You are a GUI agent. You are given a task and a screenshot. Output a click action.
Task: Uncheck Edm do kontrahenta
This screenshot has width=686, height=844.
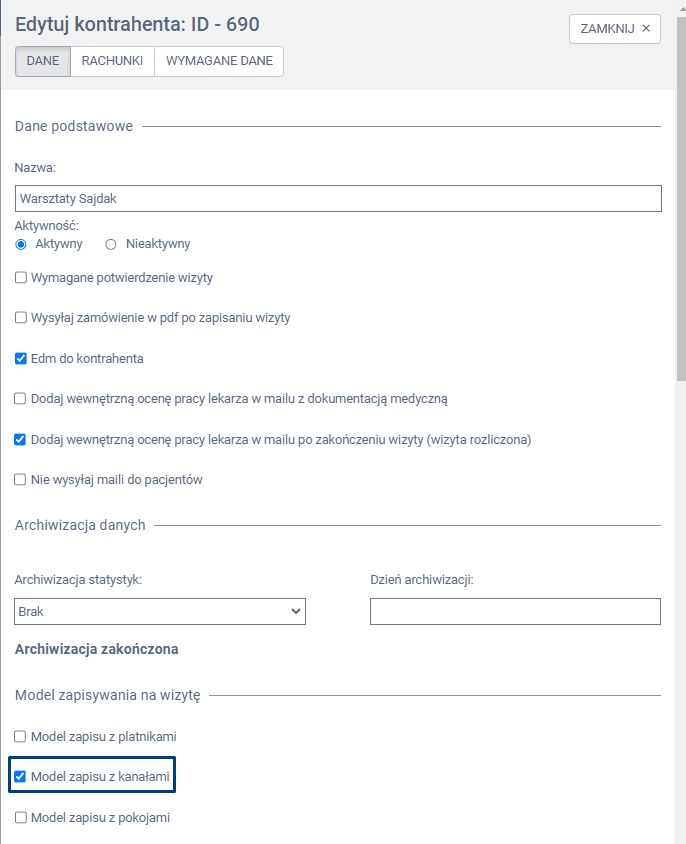click(x=21, y=358)
